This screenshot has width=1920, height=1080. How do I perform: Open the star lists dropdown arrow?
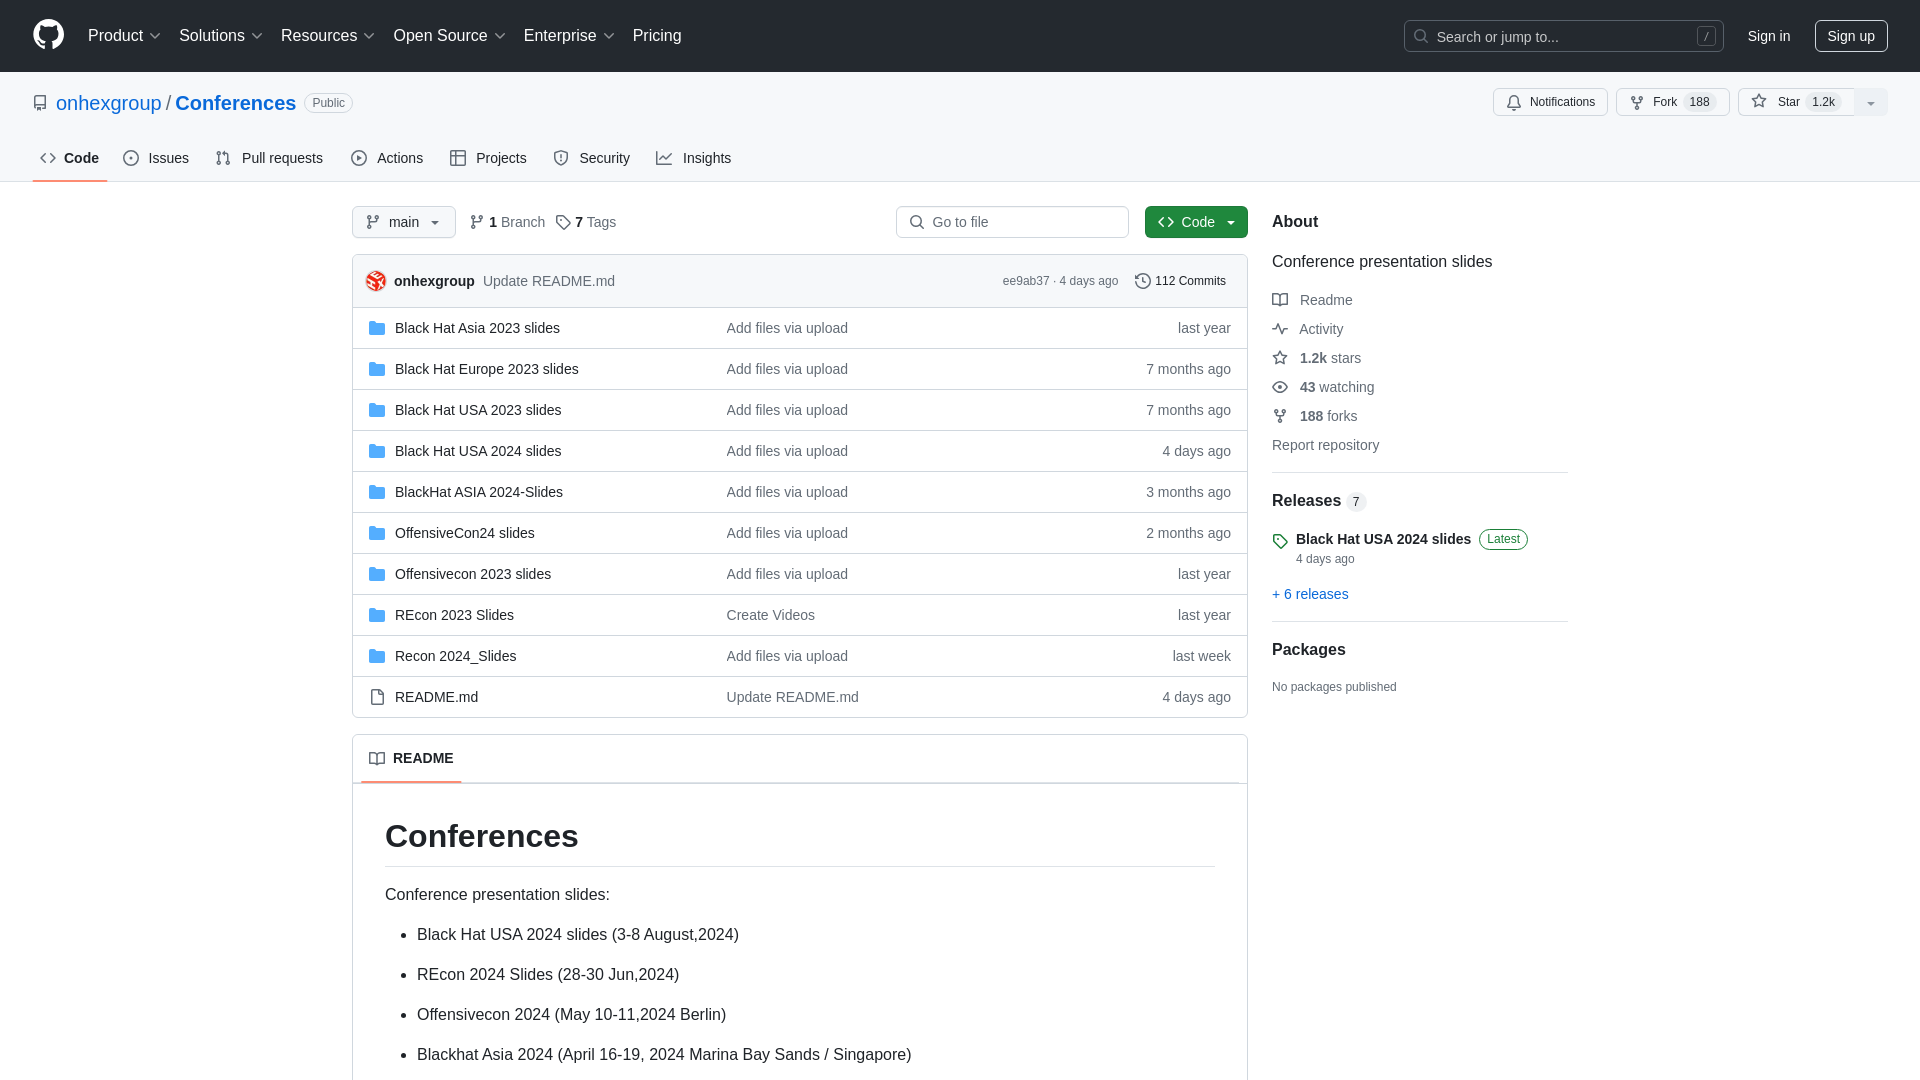1871,102
